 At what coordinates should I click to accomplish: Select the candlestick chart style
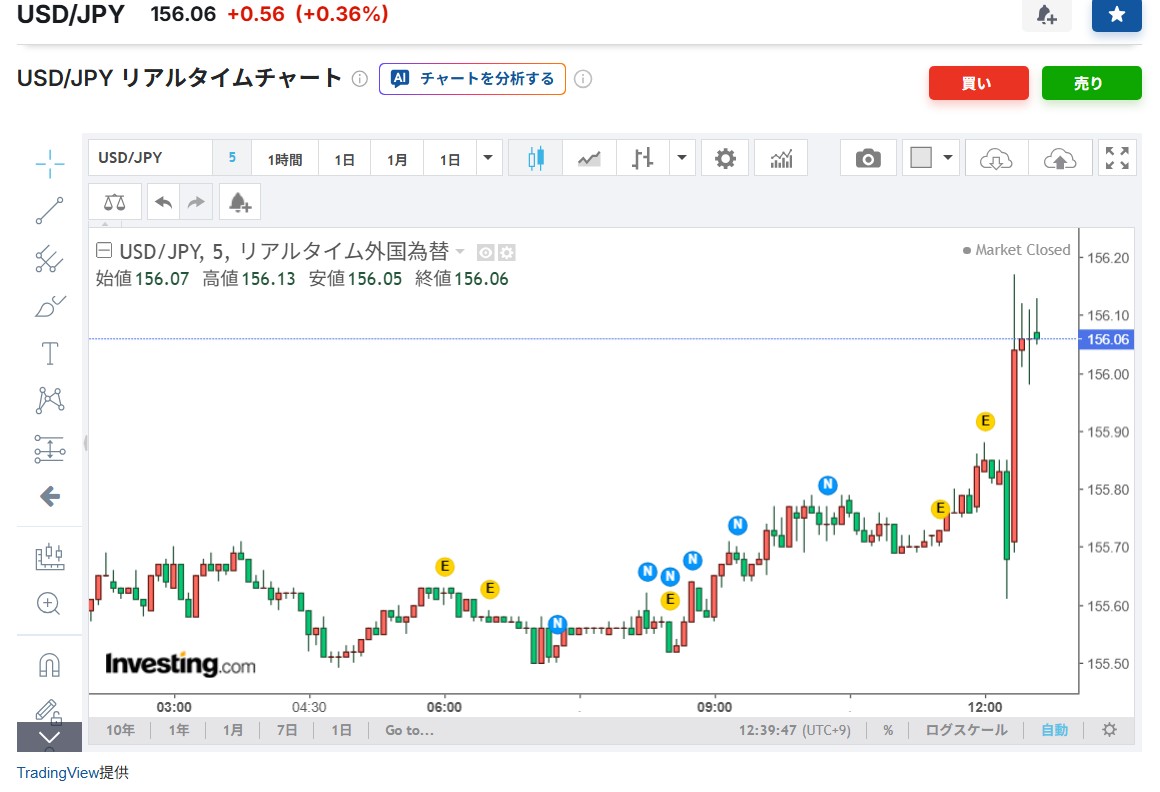pos(536,158)
